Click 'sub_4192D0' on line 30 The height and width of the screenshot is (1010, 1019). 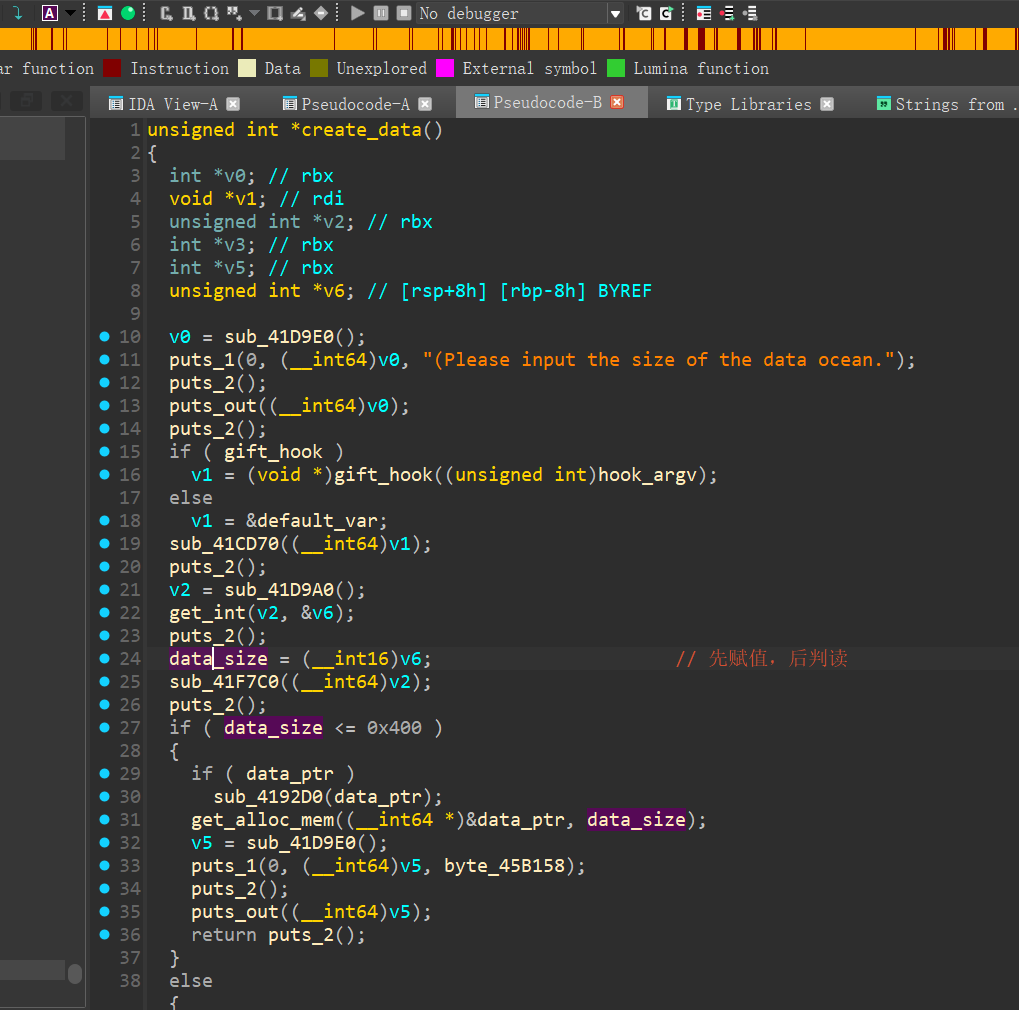268,797
